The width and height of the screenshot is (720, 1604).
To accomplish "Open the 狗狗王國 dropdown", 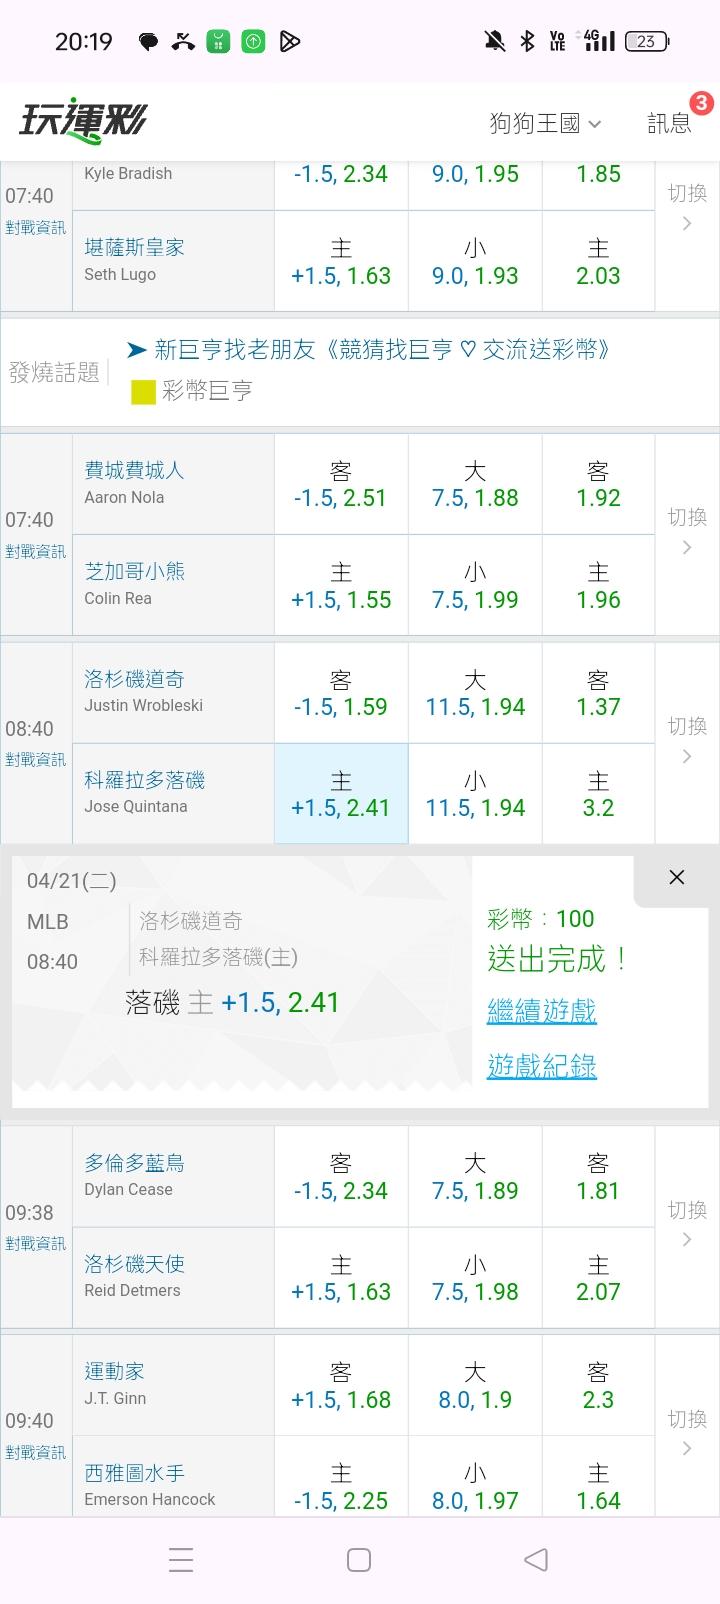I will pos(545,123).
